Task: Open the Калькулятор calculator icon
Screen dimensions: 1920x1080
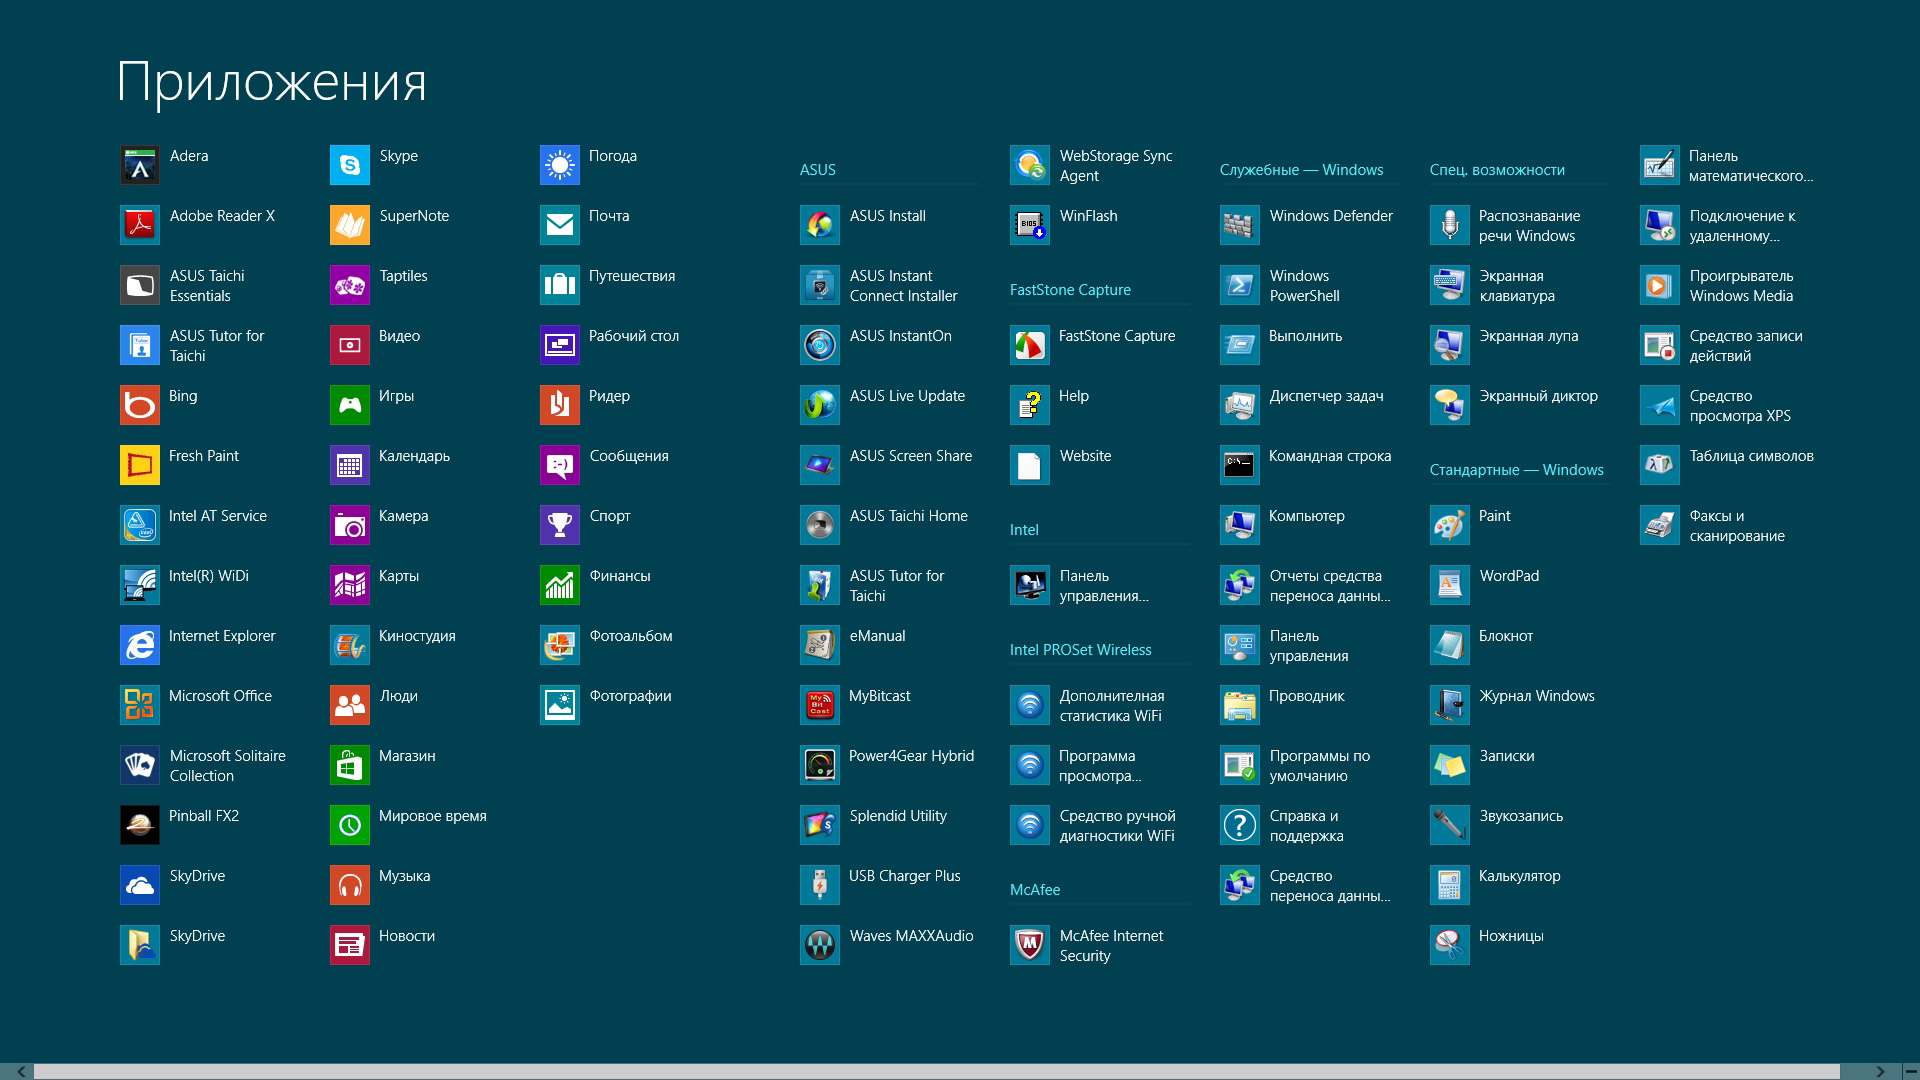Action: pyautogui.click(x=1450, y=885)
